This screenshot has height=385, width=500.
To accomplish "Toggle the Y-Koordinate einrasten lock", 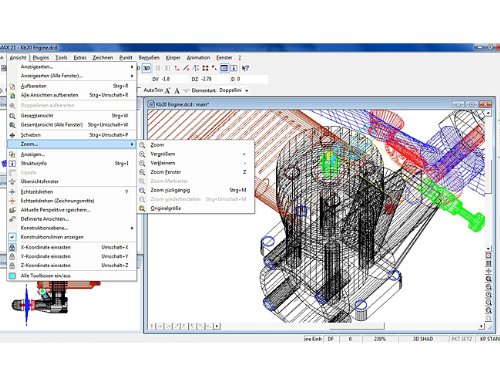I will pyautogui.click(x=12, y=256).
